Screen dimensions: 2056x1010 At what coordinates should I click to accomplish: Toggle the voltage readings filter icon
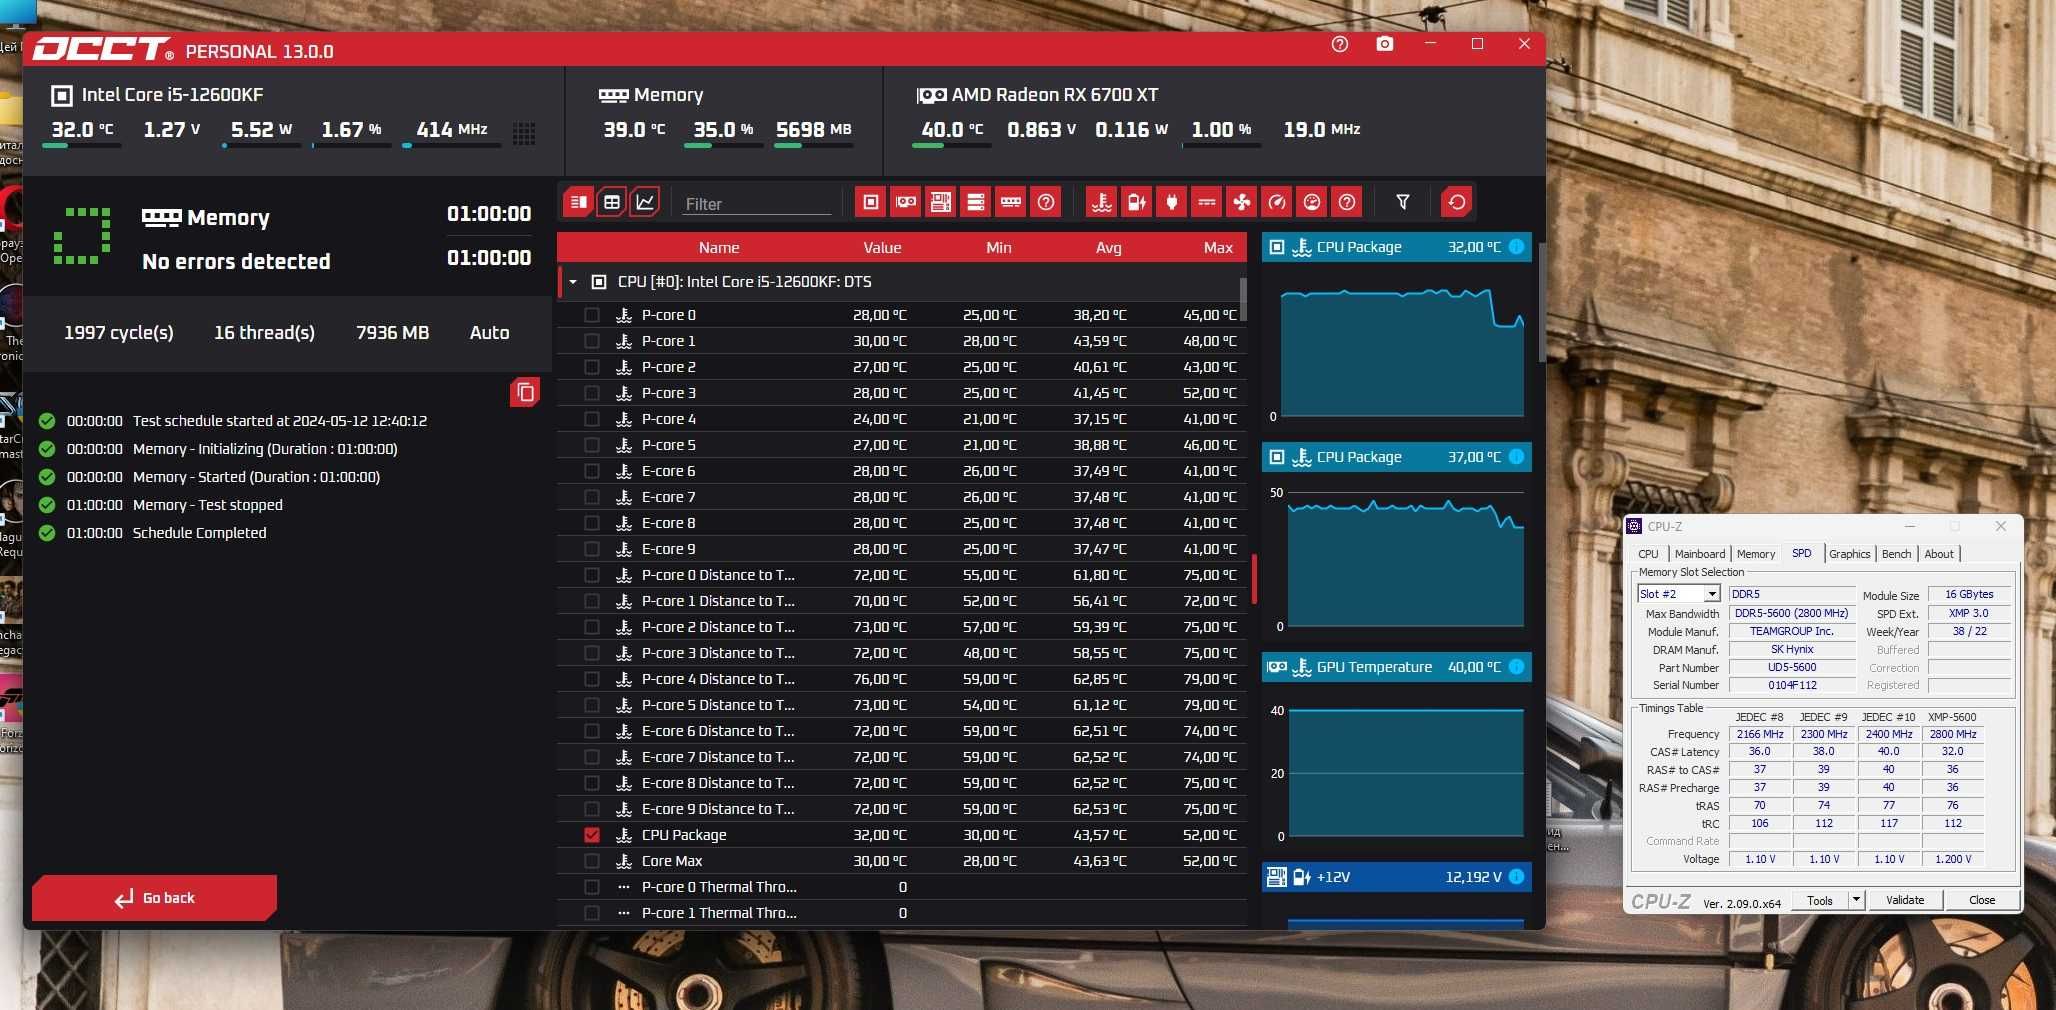(1137, 202)
